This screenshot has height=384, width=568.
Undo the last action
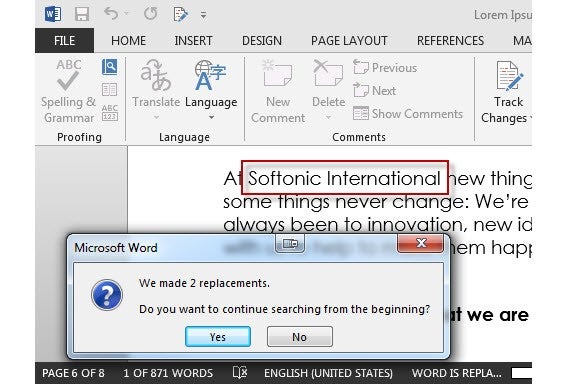(x=111, y=14)
